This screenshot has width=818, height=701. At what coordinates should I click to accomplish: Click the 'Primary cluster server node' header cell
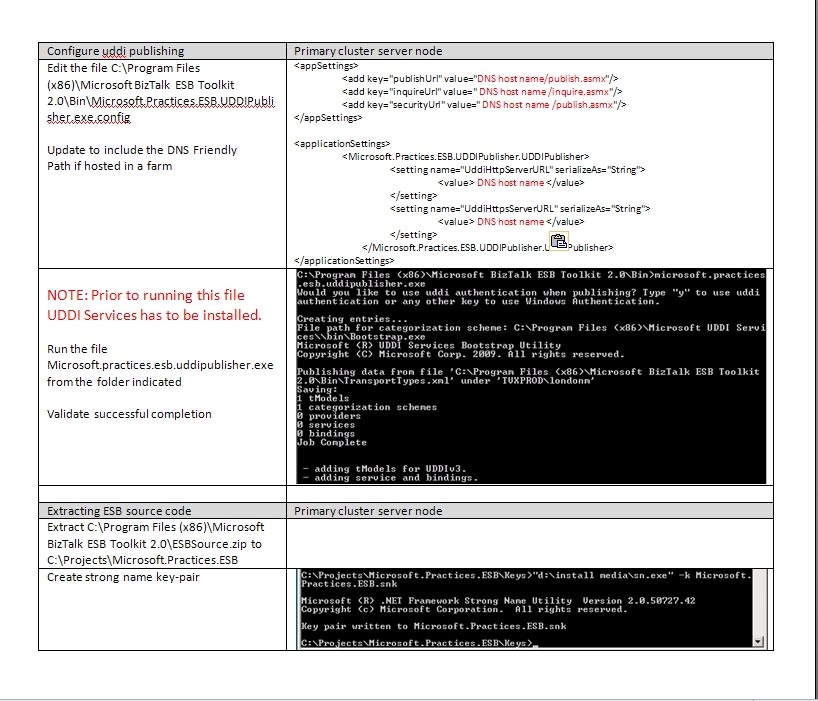(x=360, y=50)
